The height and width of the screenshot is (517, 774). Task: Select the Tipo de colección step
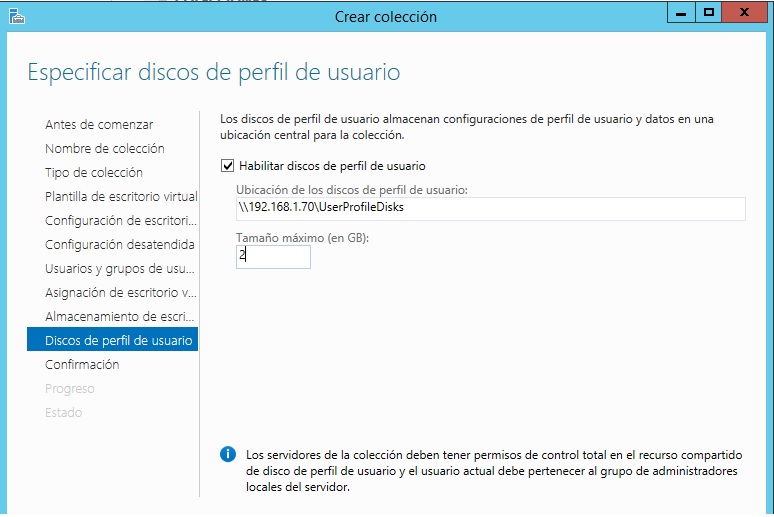[94, 173]
